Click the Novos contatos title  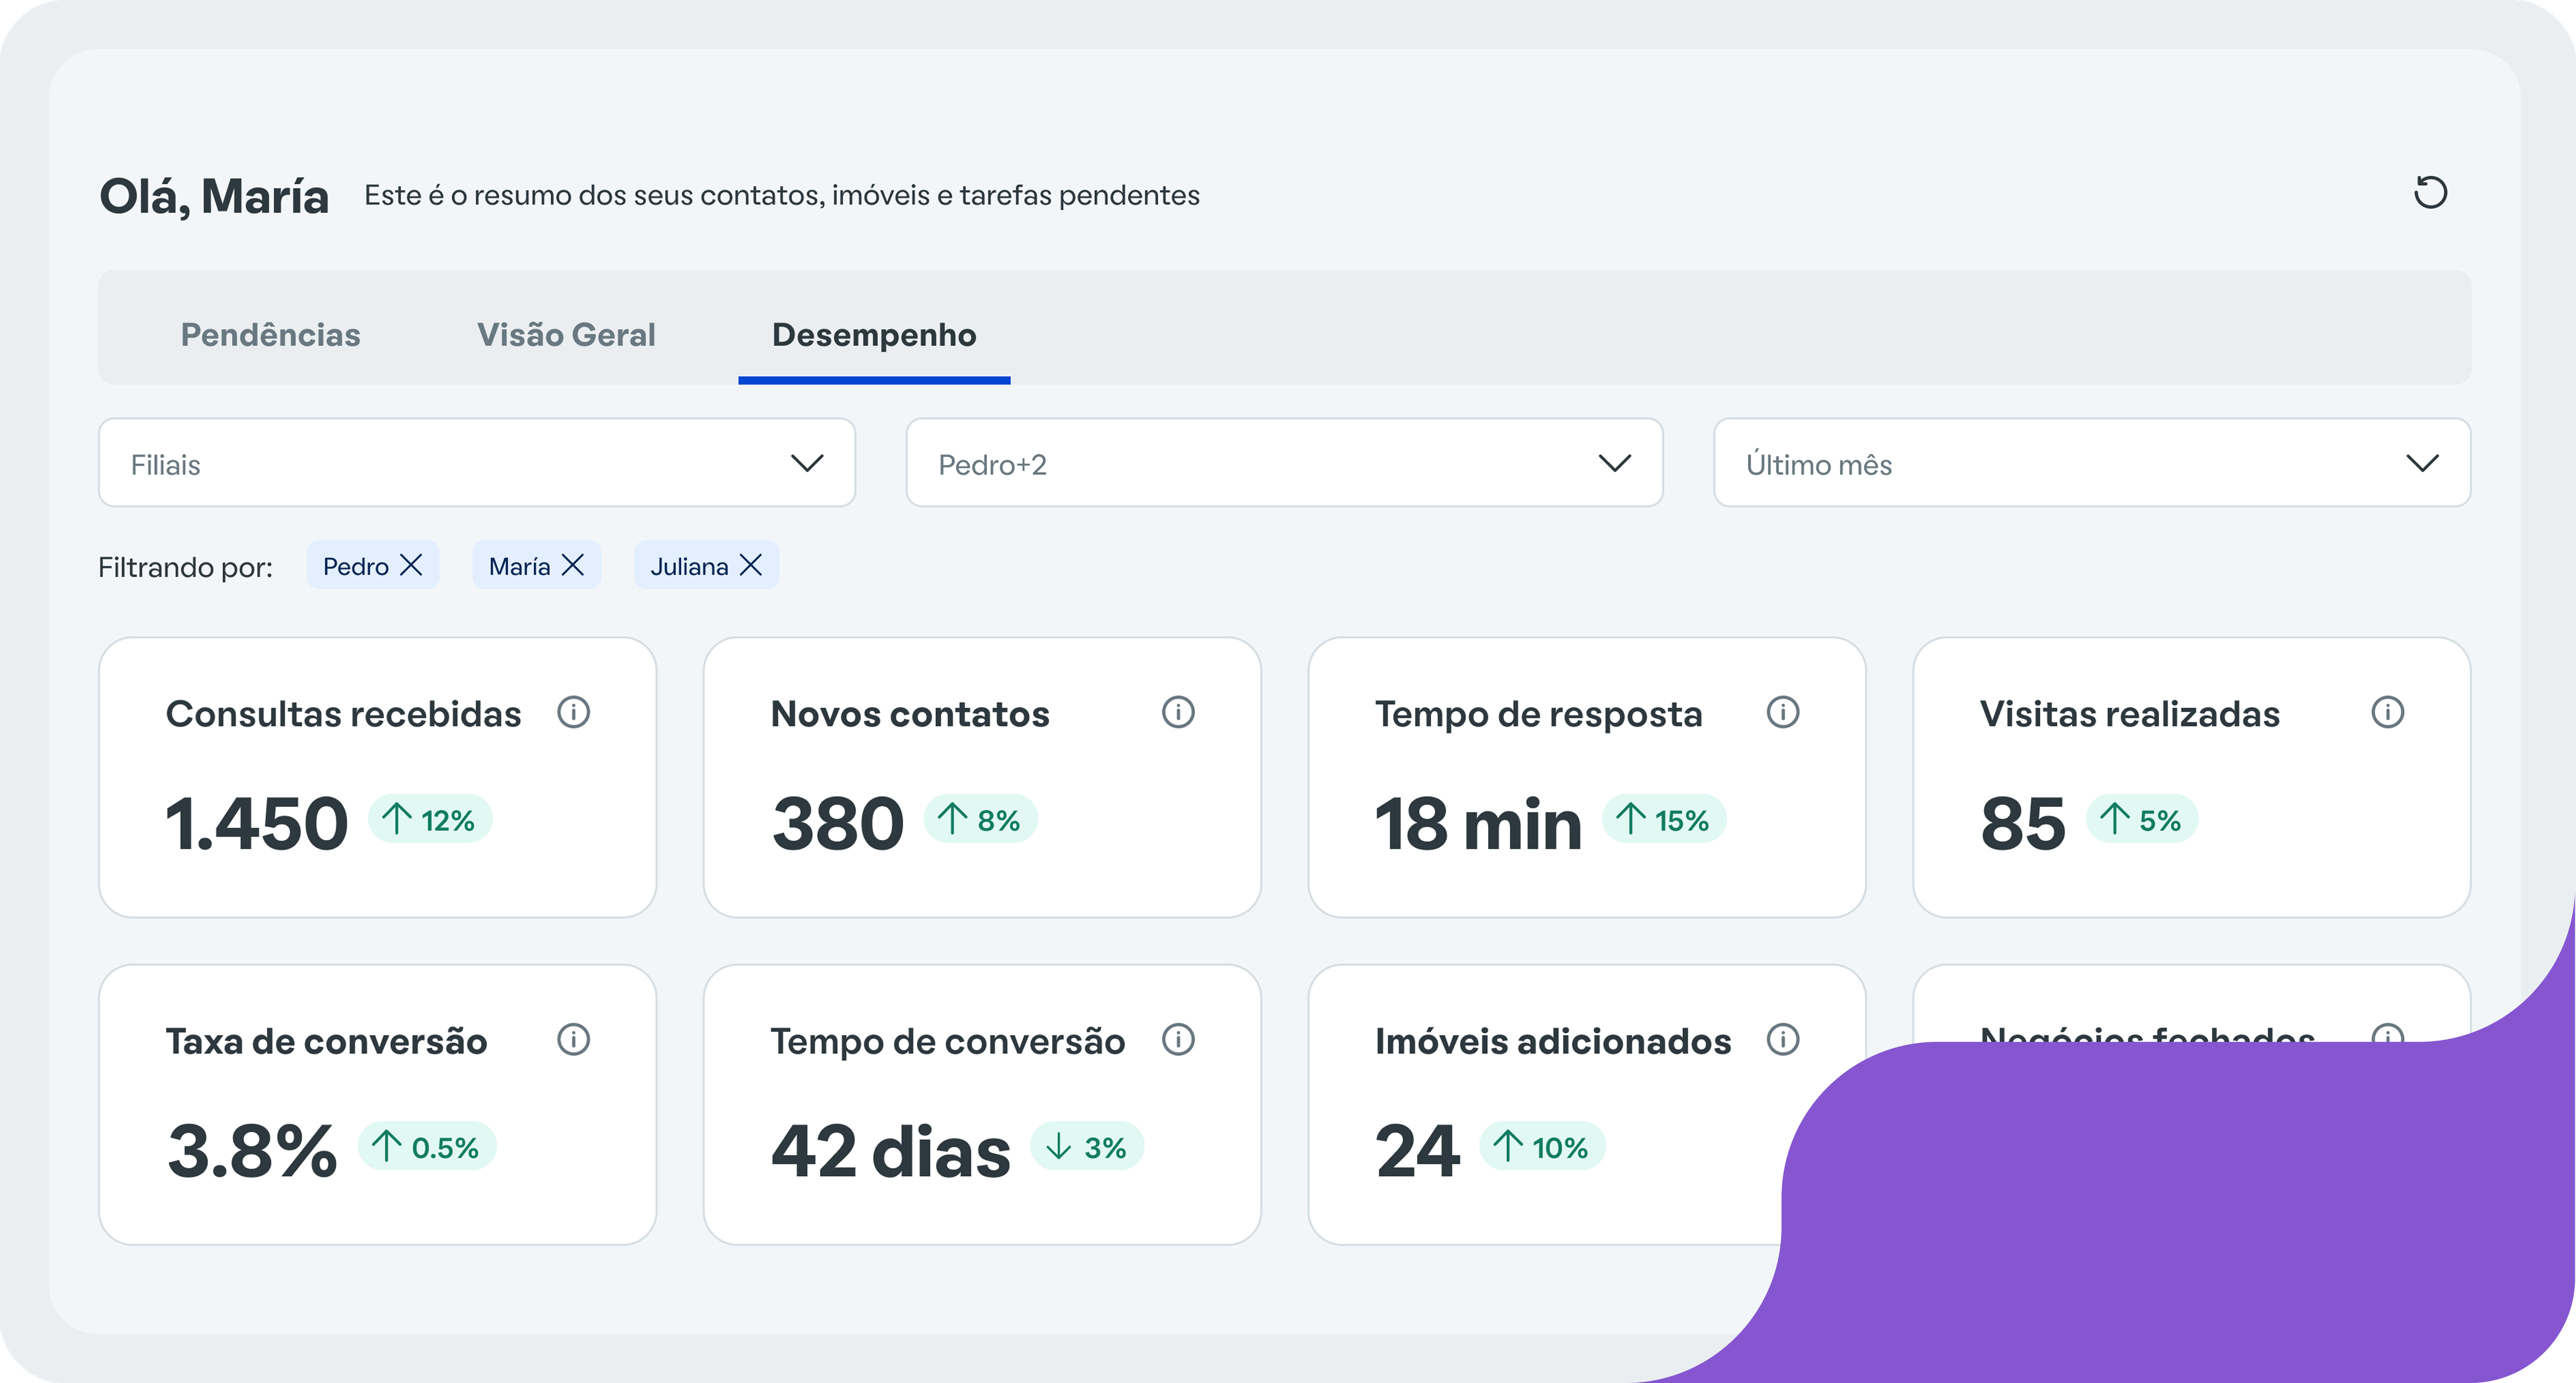910,714
